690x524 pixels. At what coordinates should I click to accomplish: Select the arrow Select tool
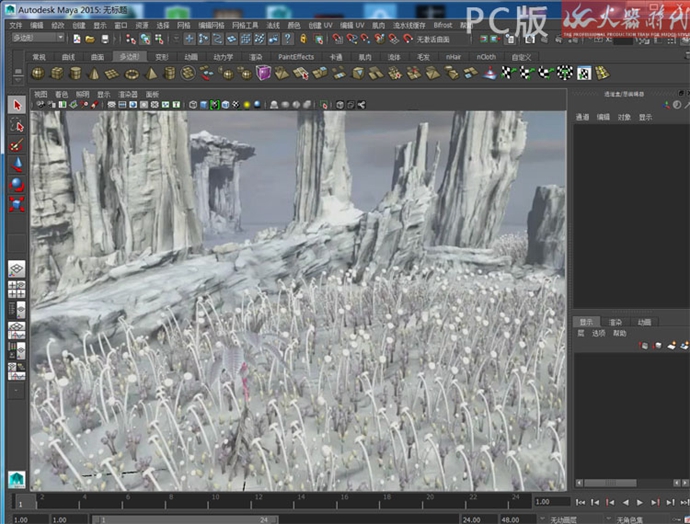(16, 105)
